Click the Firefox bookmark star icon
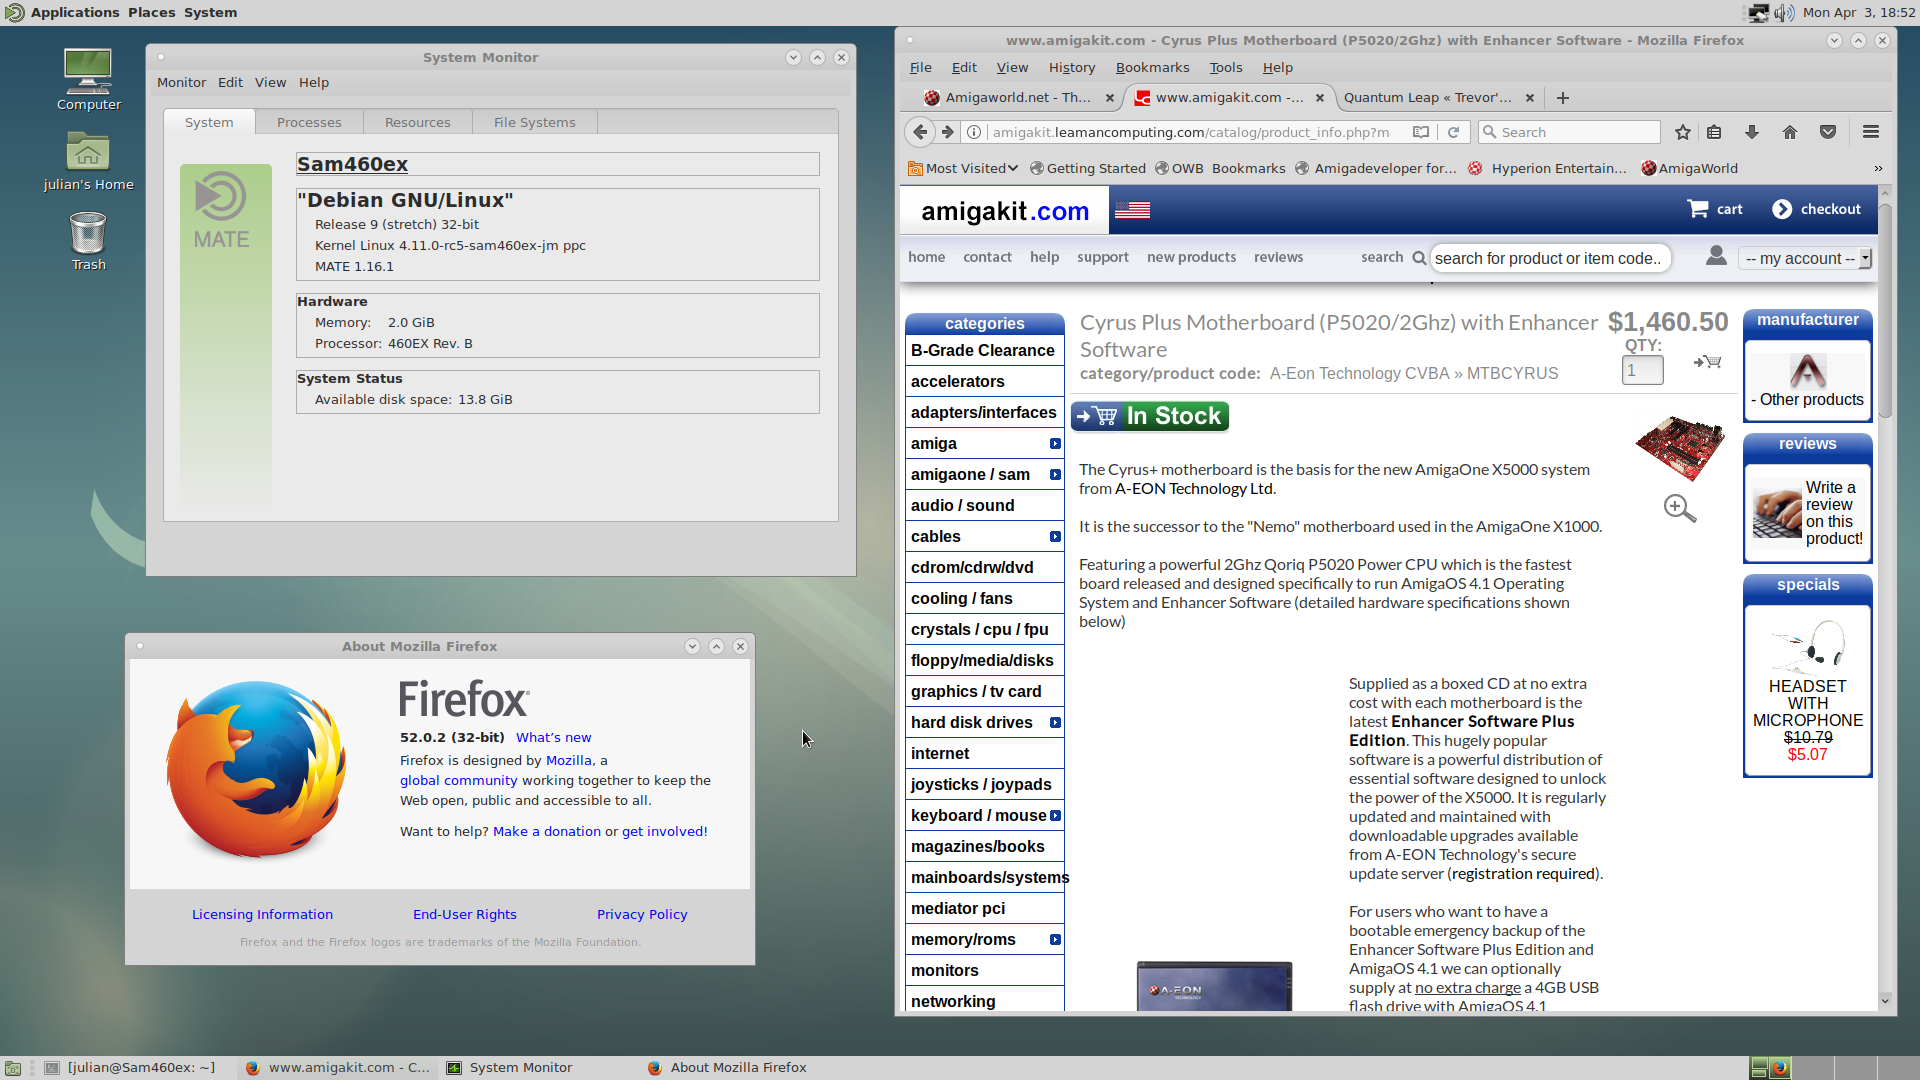The height and width of the screenshot is (1080, 1920). tap(1683, 132)
